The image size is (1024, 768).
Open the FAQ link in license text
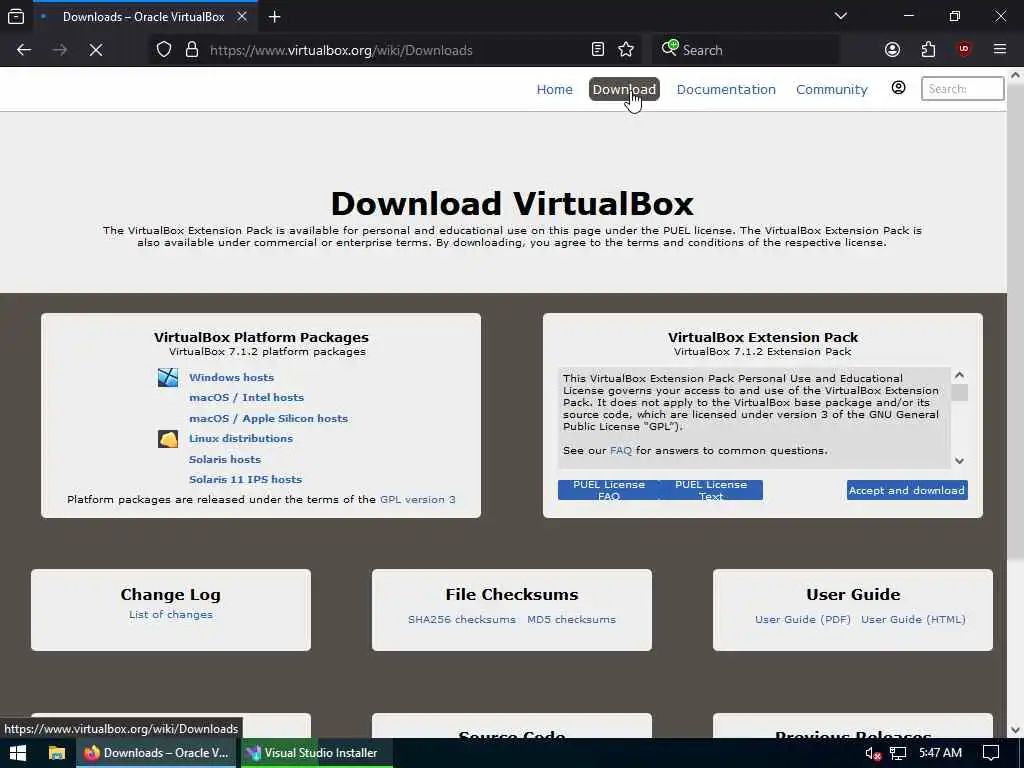click(x=620, y=451)
